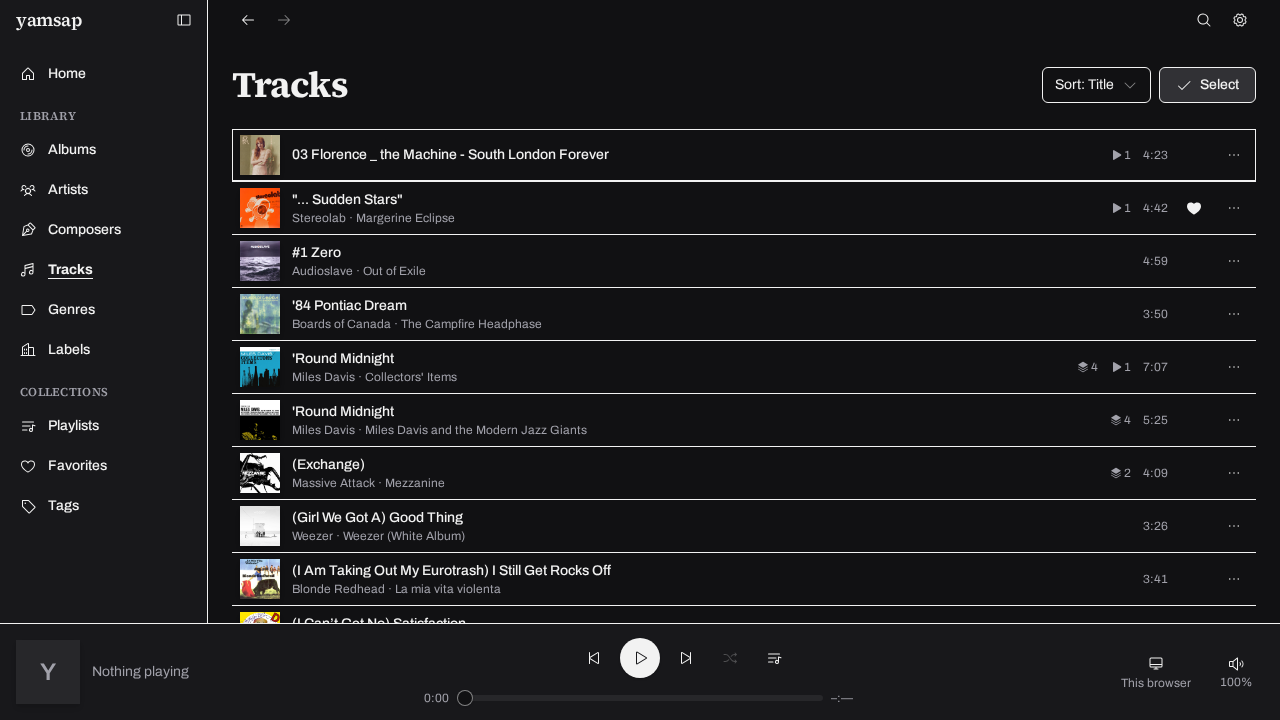Open more options for (Exchange) track
This screenshot has height=720, width=1280.
coord(1234,473)
